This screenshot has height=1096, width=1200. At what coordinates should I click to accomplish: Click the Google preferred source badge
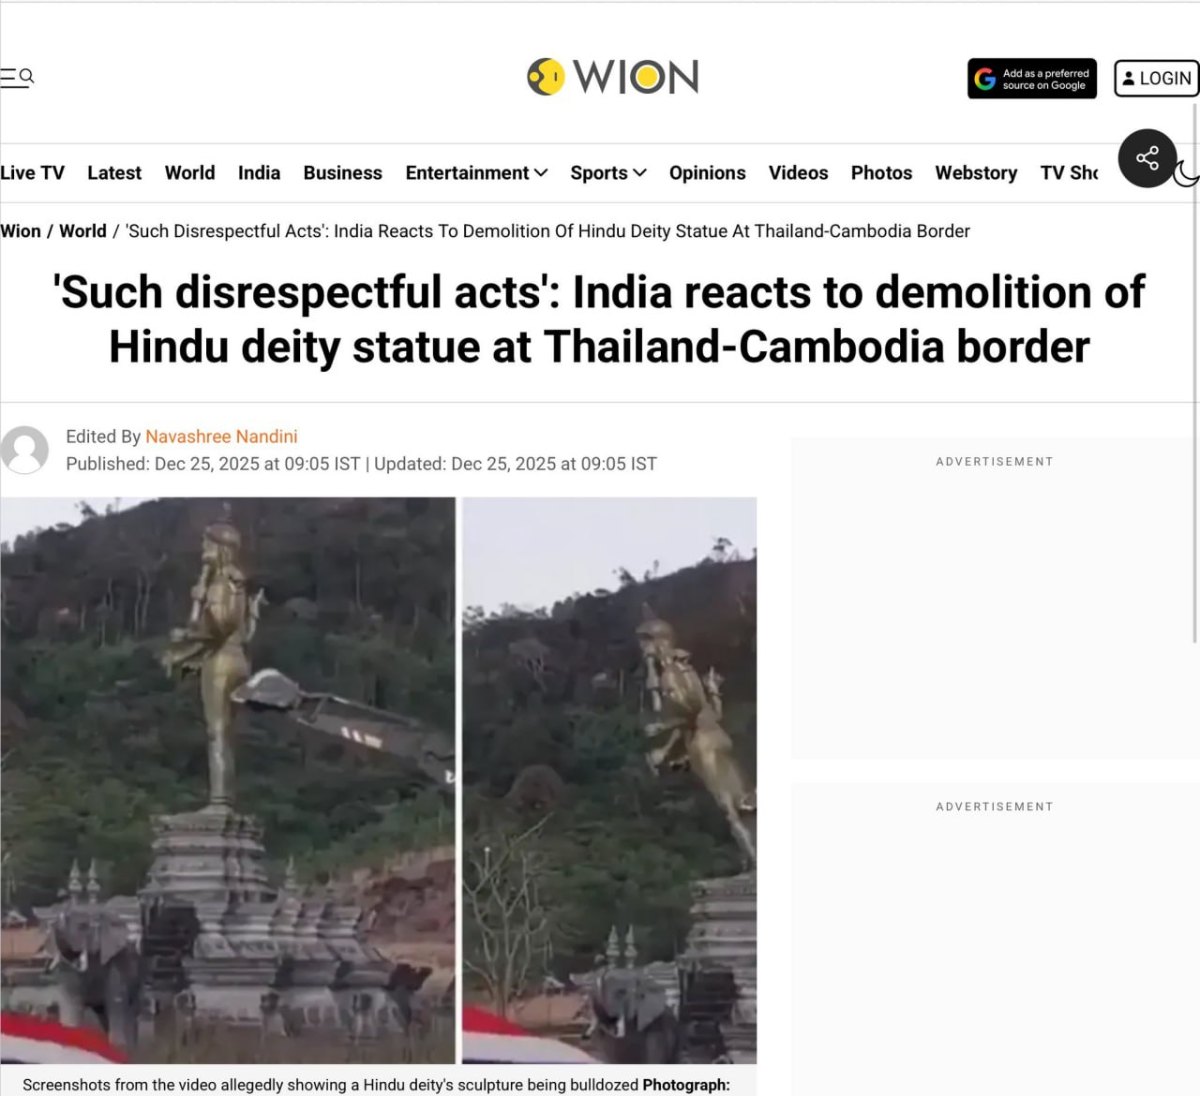[x=1032, y=79]
